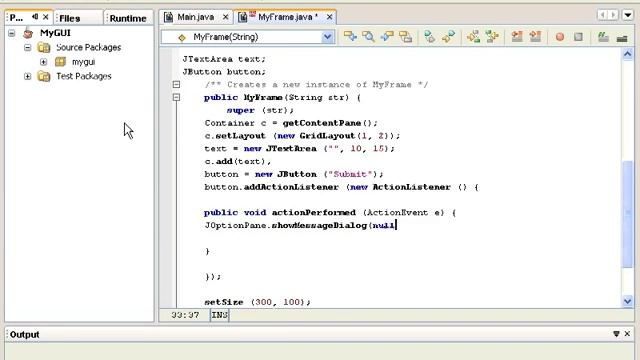Click the 'actionPerformed' method declaration line

330,213
